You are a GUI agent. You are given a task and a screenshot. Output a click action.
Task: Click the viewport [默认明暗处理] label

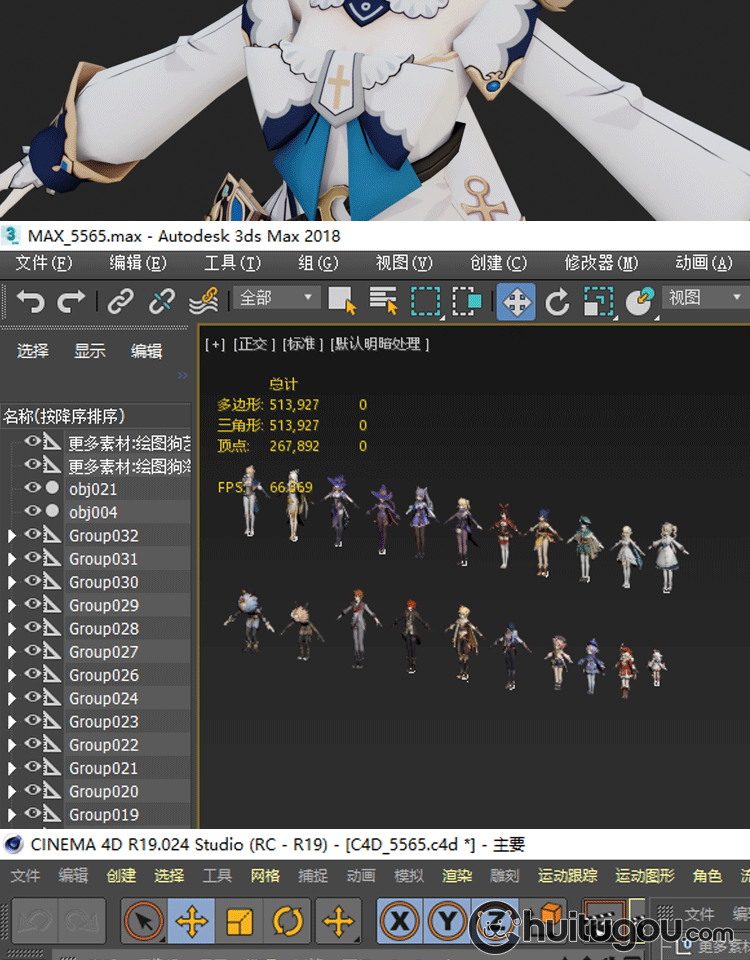[380, 344]
